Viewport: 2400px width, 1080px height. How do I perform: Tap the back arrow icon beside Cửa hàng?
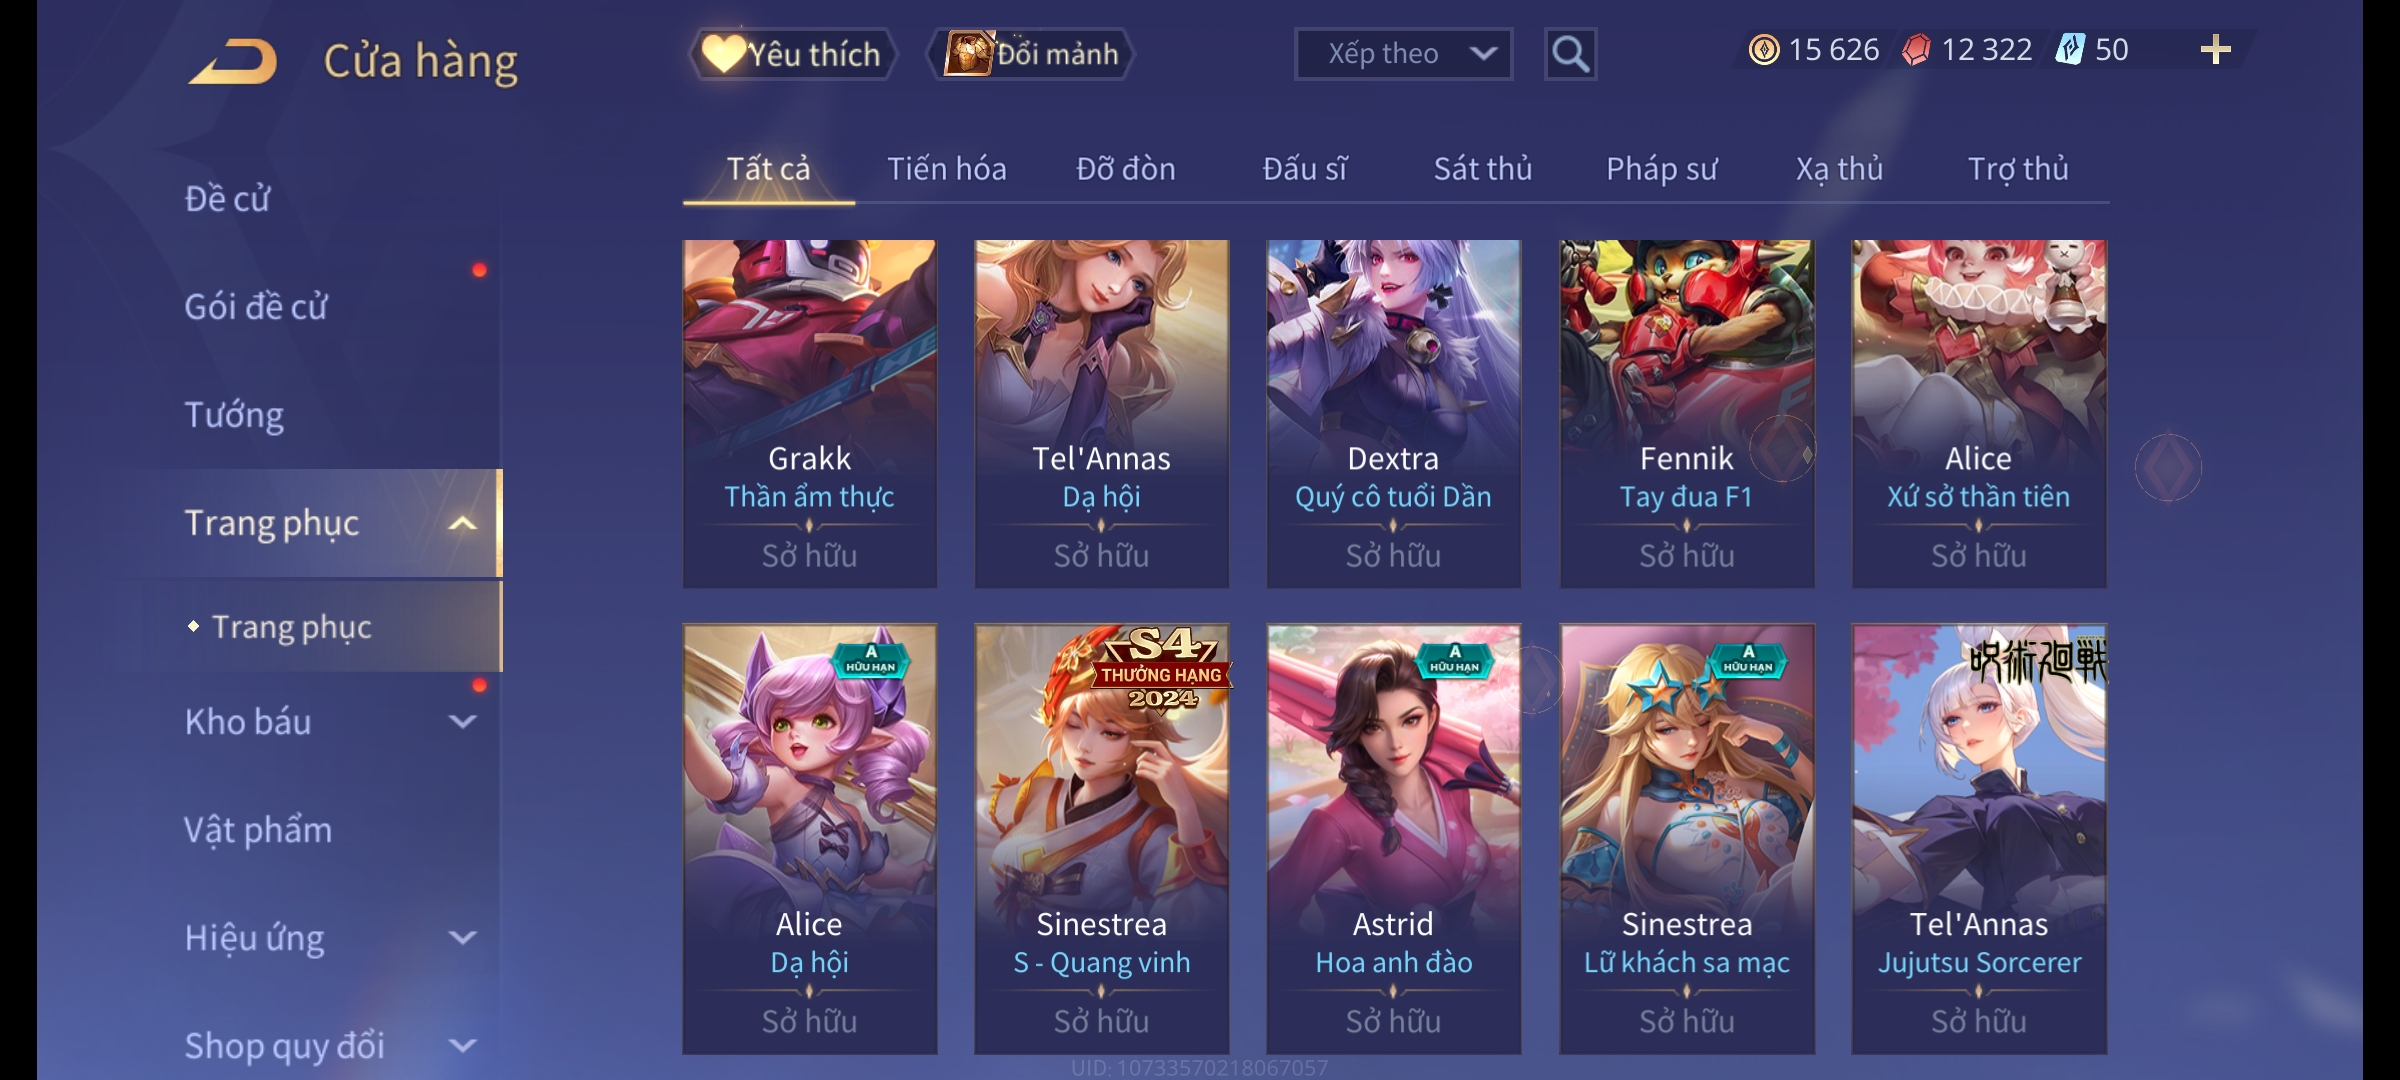[234, 61]
